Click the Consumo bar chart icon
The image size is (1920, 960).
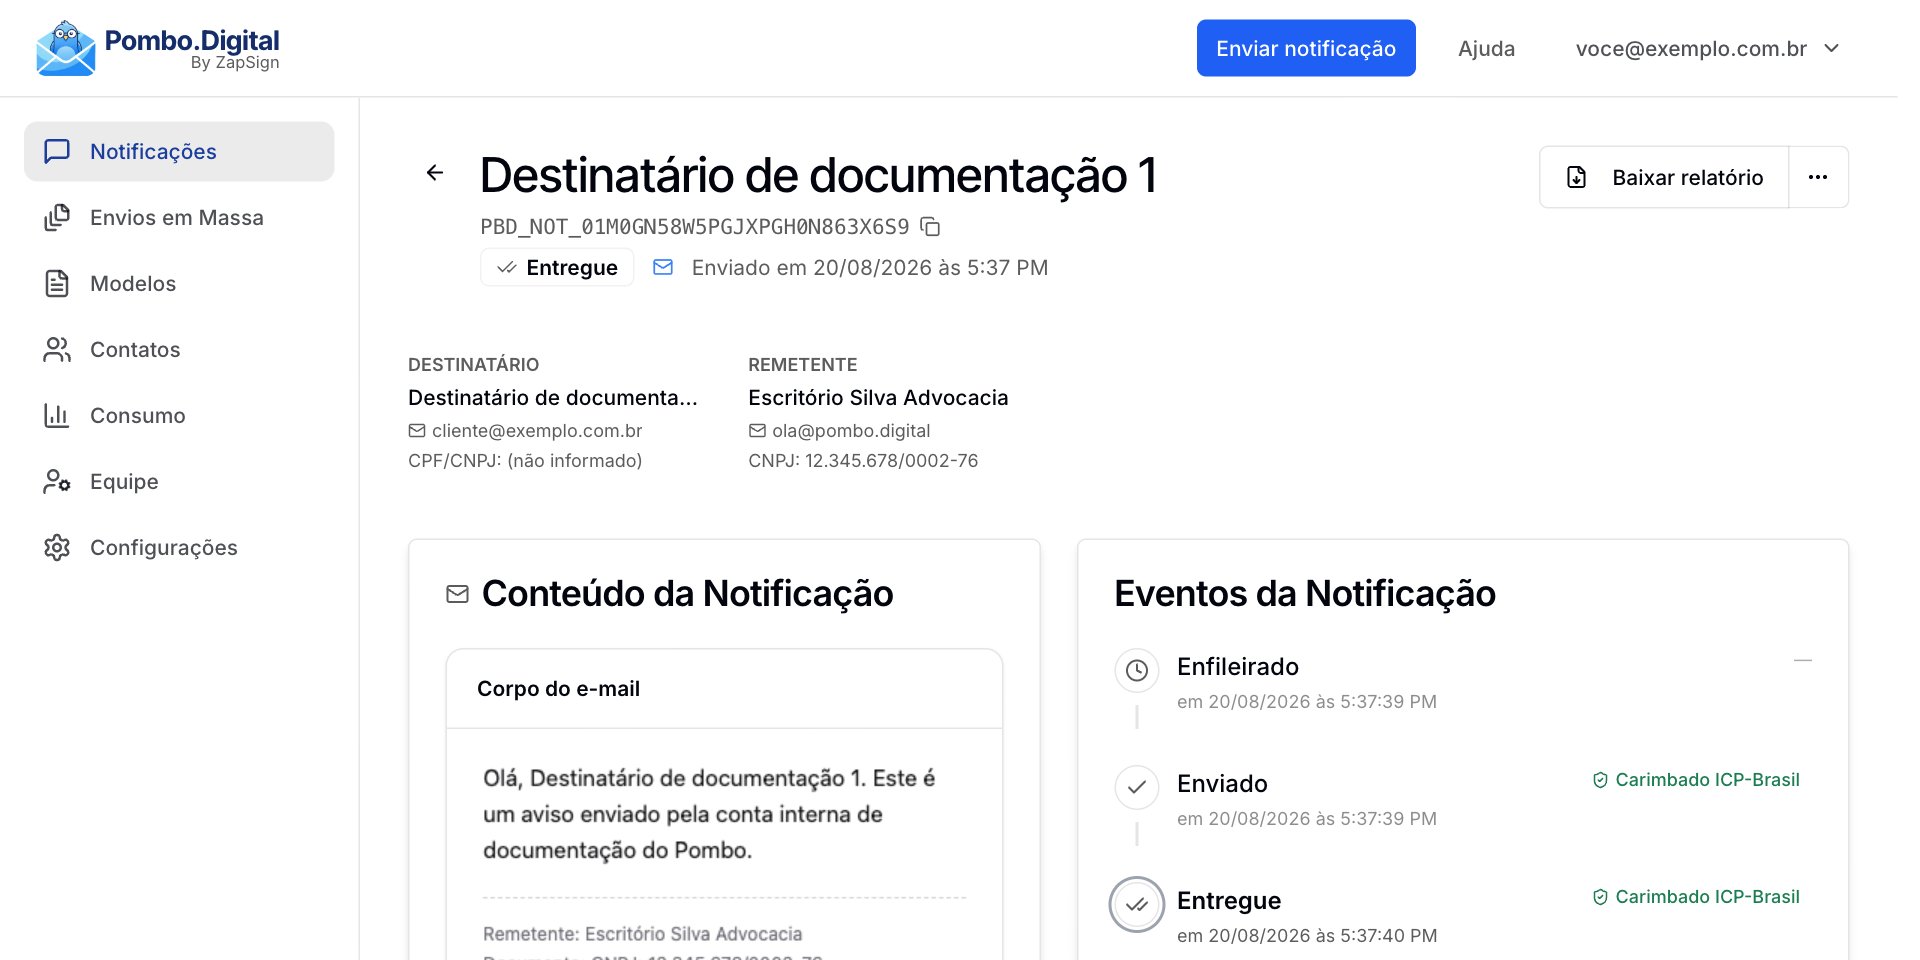[x=57, y=415]
